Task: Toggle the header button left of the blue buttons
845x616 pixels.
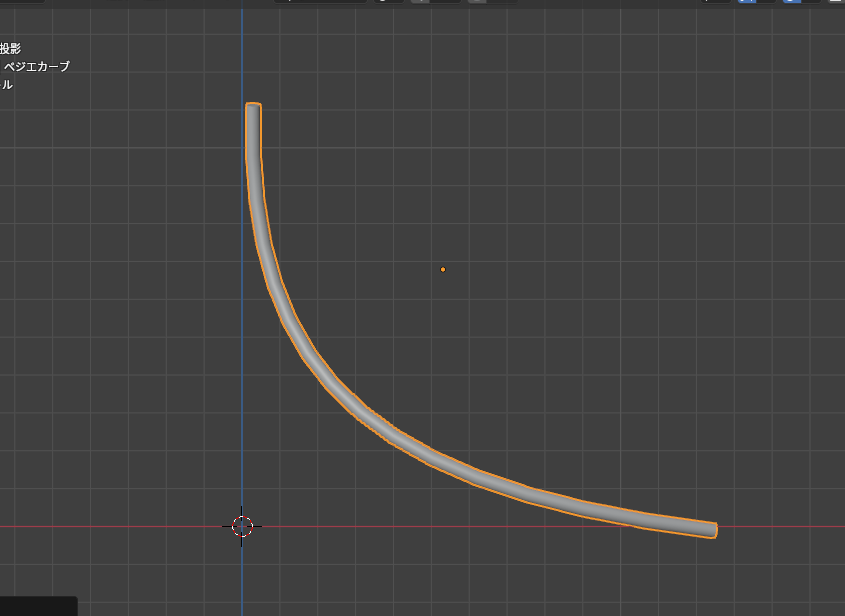Action: coord(714,2)
